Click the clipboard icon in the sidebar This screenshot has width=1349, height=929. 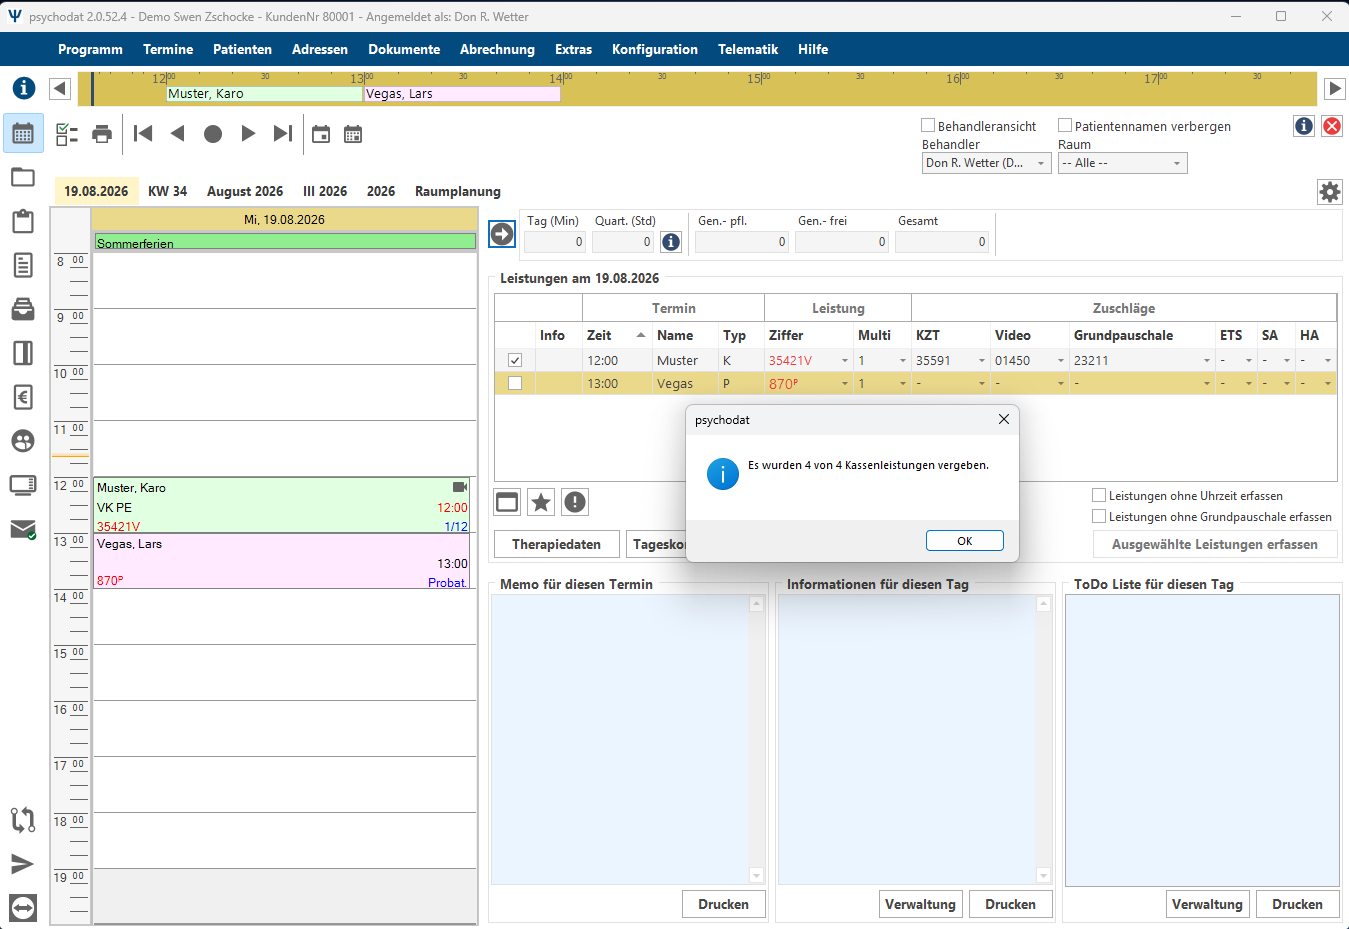(x=23, y=221)
